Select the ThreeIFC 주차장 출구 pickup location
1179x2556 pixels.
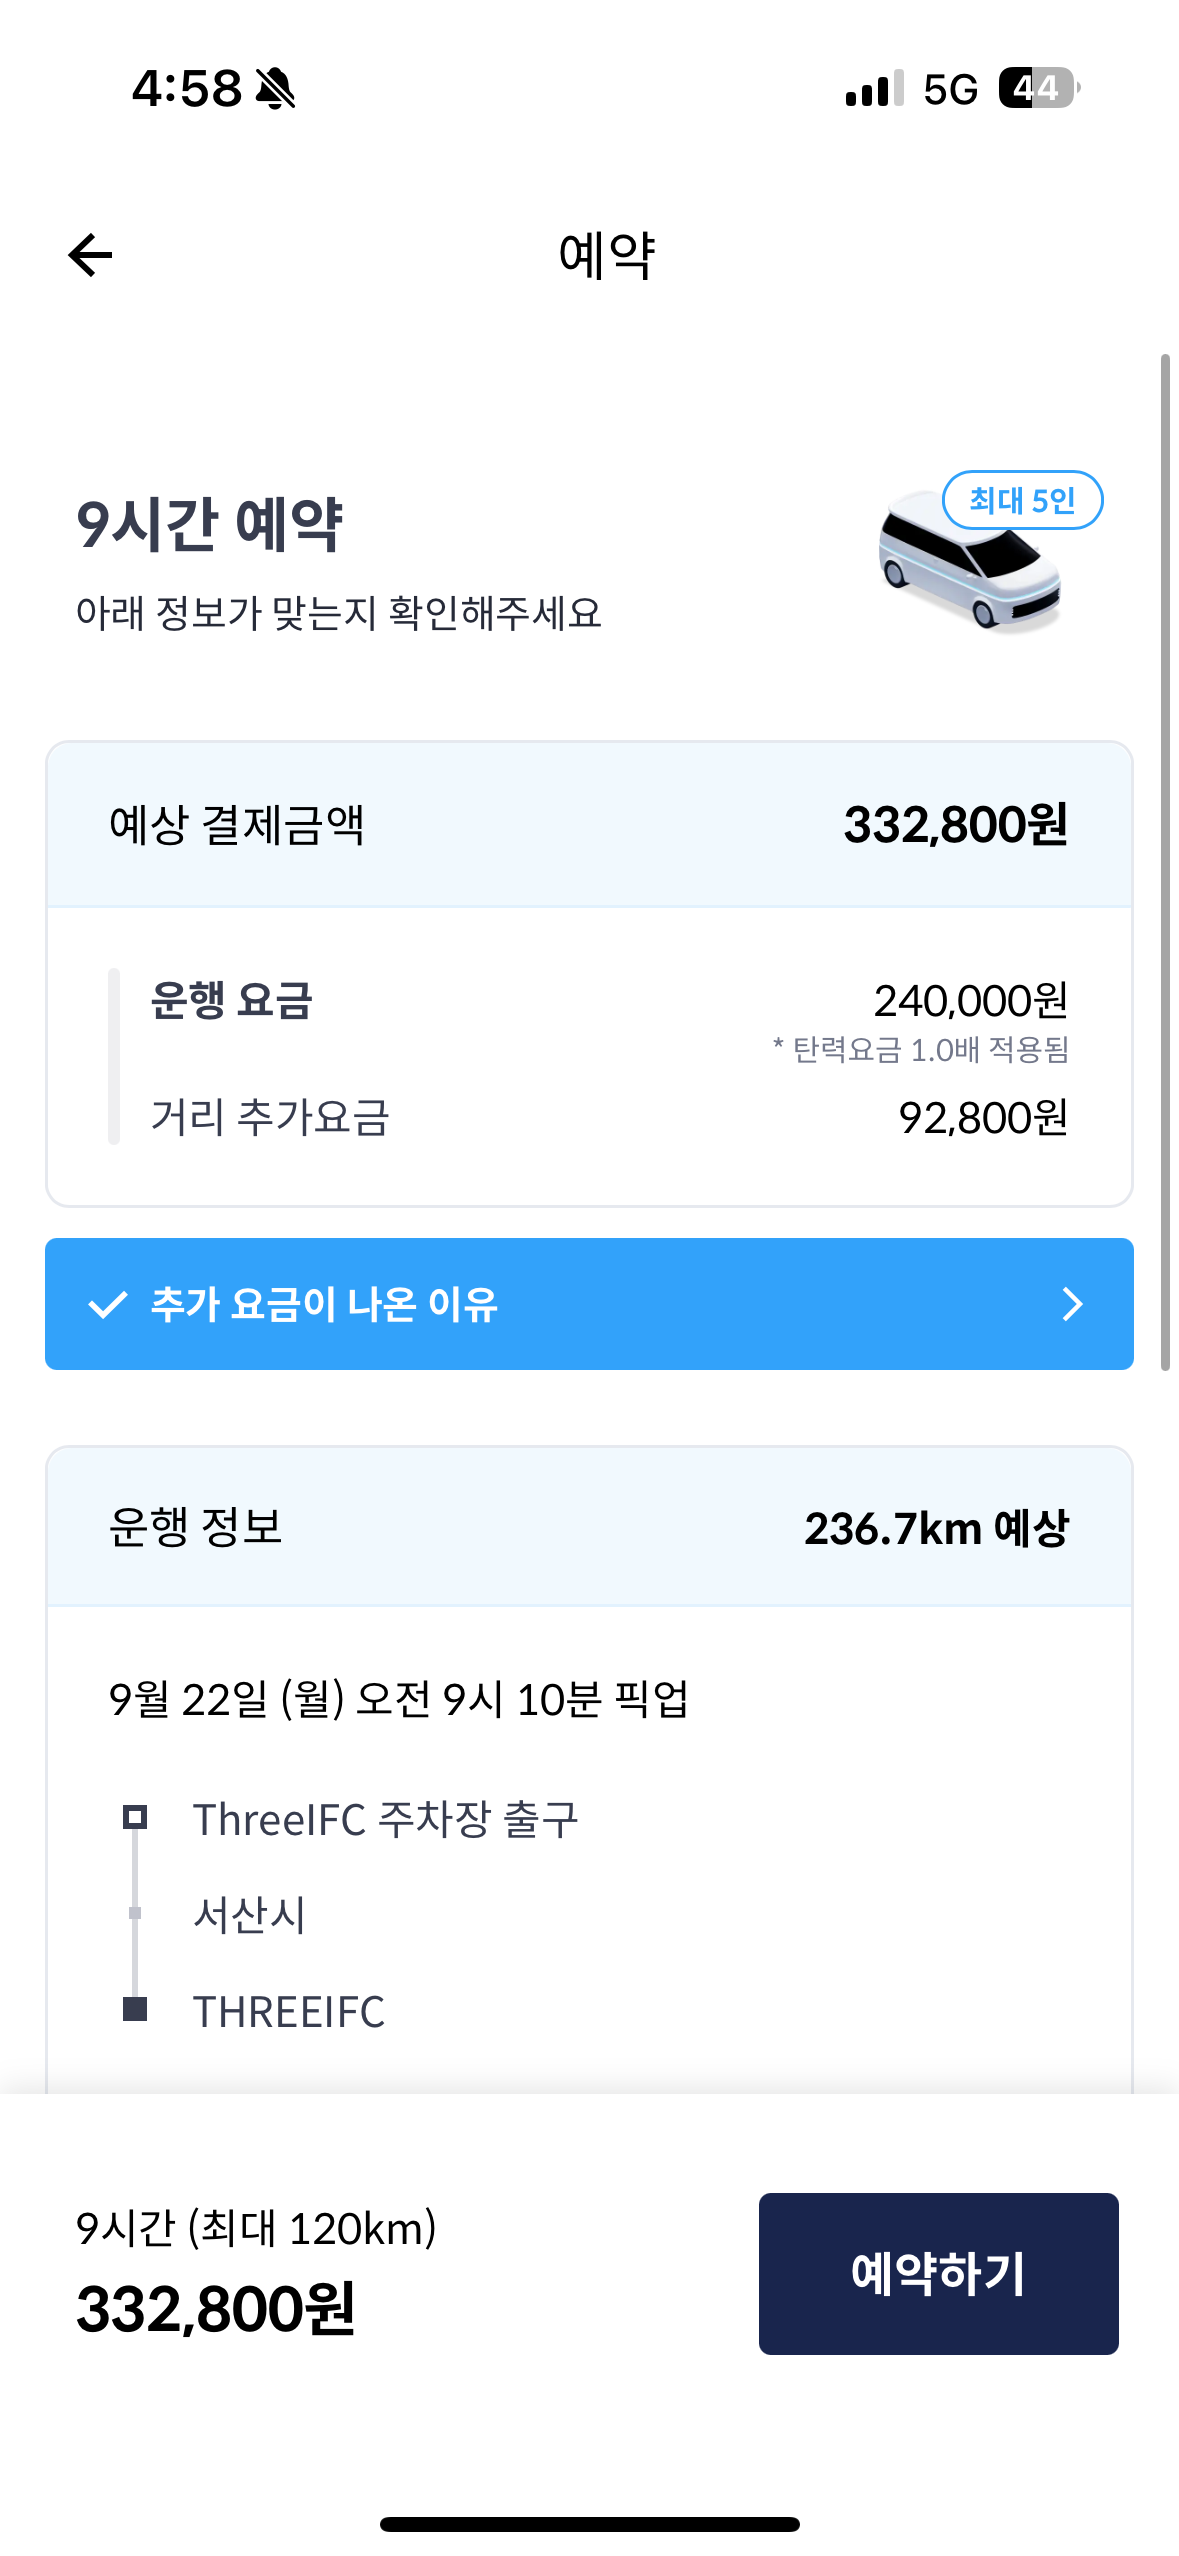[x=385, y=1819]
